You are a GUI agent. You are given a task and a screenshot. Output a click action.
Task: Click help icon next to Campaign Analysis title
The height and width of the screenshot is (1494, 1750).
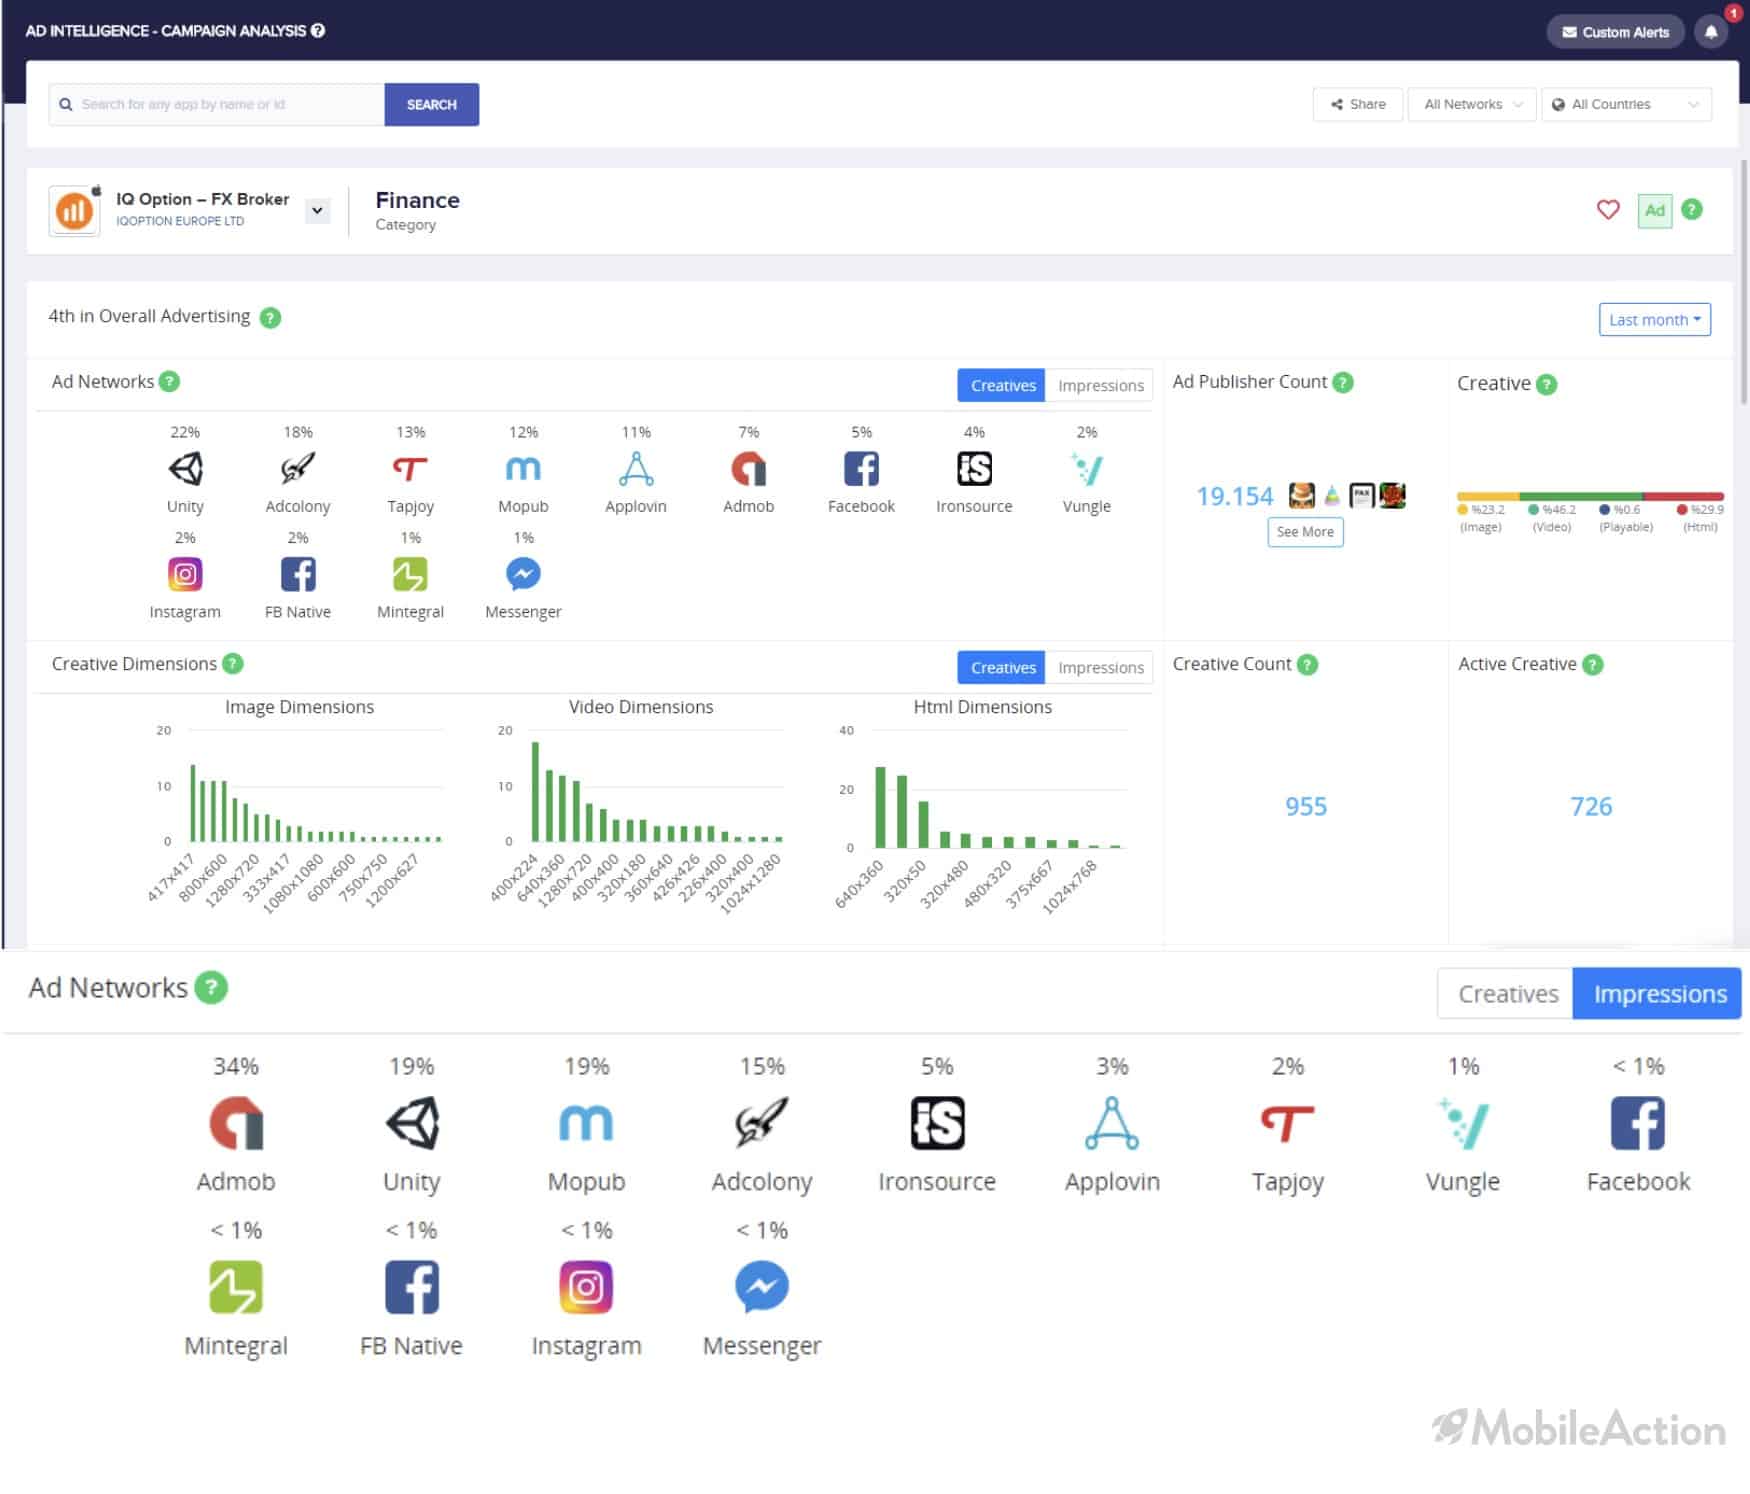point(318,31)
